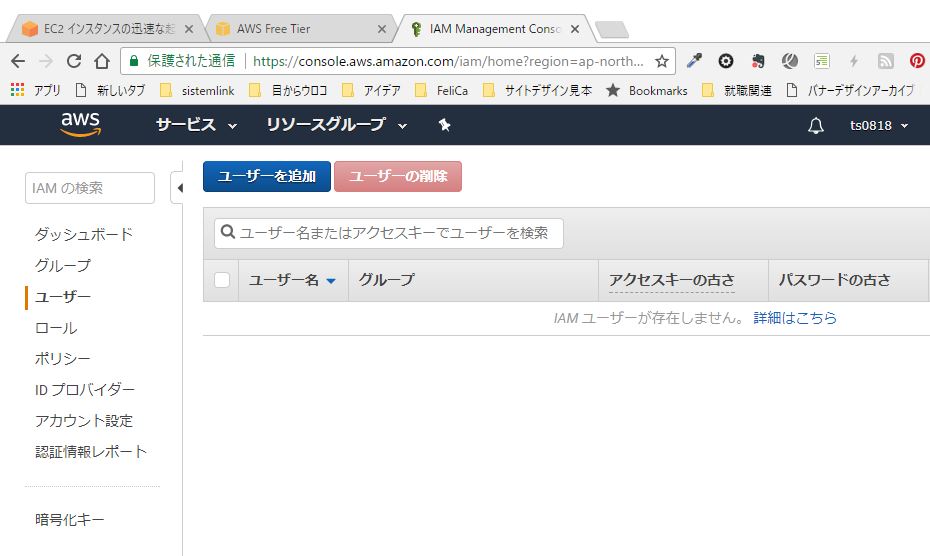Click the ユーザーの削除 button
The width and height of the screenshot is (930, 556).
click(398, 176)
